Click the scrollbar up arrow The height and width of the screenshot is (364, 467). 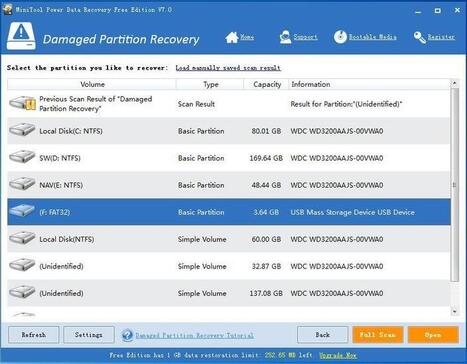point(455,83)
